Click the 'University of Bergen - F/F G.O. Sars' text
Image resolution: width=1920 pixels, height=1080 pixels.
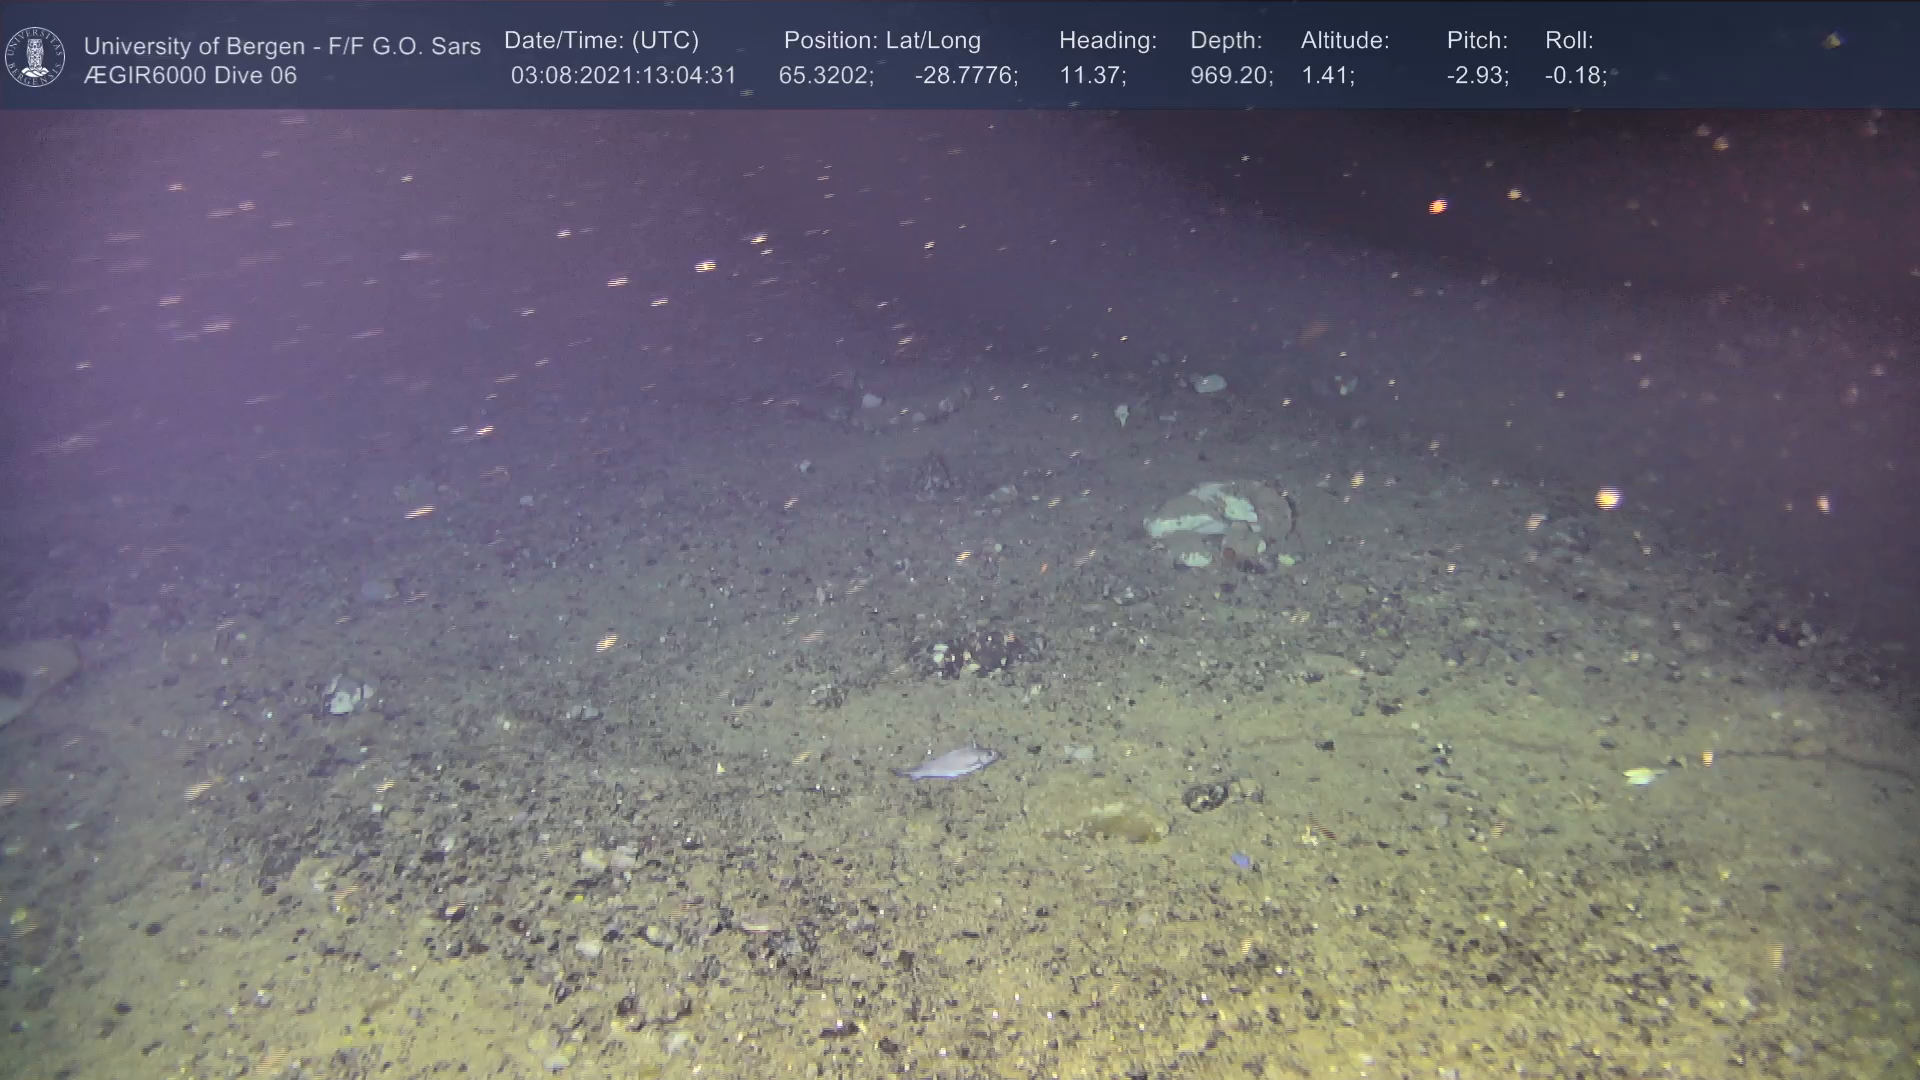pos(282,46)
